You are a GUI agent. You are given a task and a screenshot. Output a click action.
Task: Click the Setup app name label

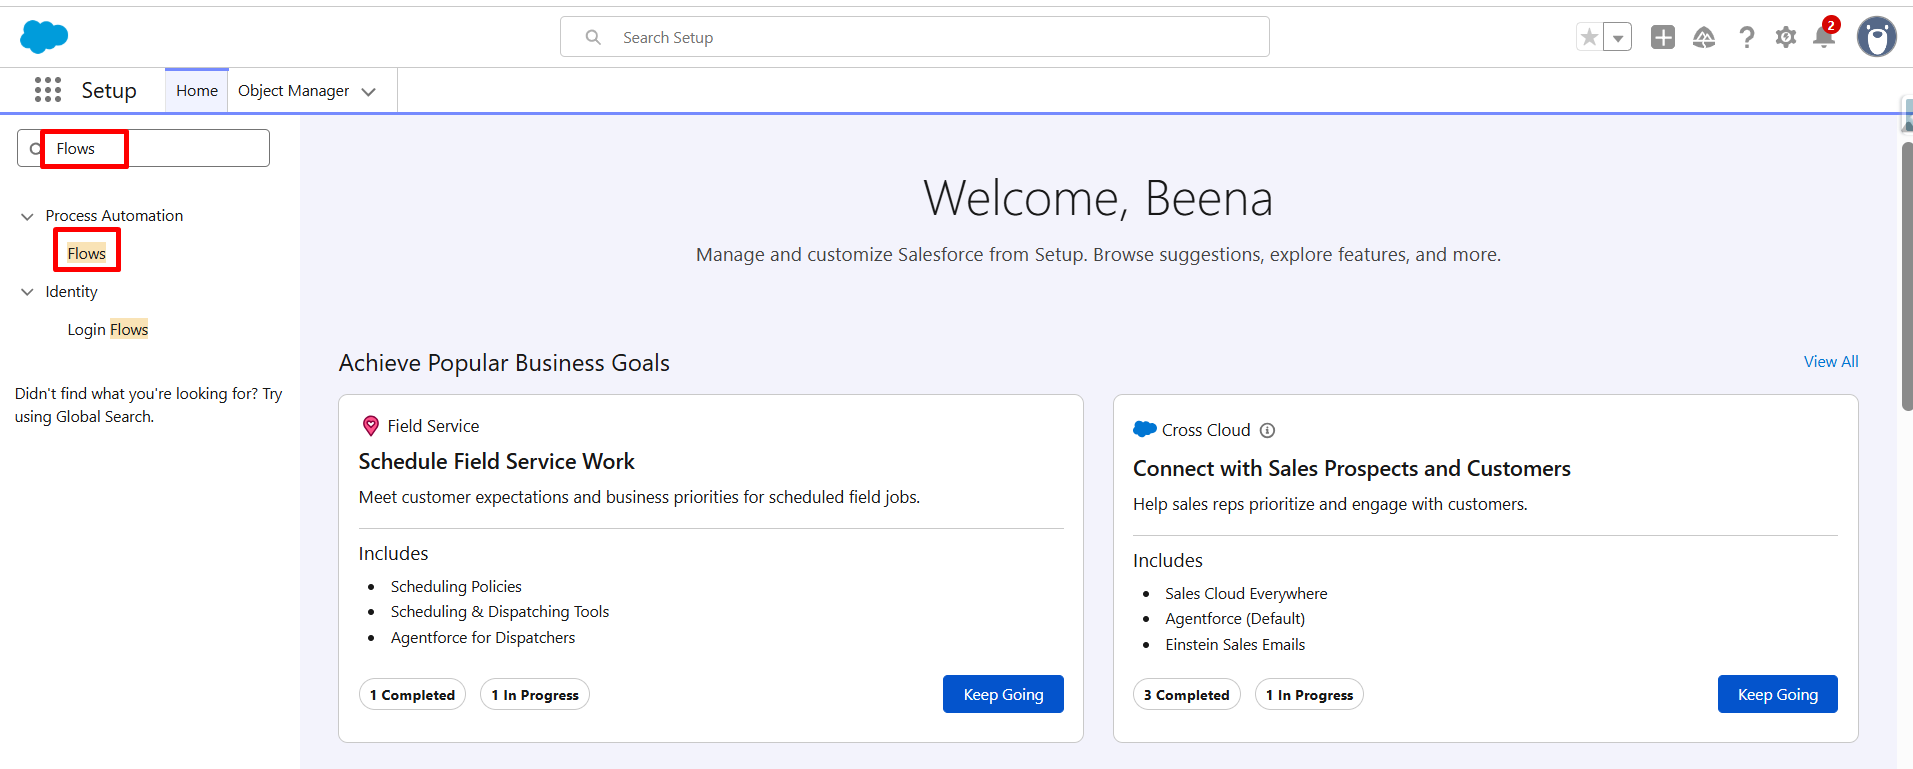click(x=109, y=90)
